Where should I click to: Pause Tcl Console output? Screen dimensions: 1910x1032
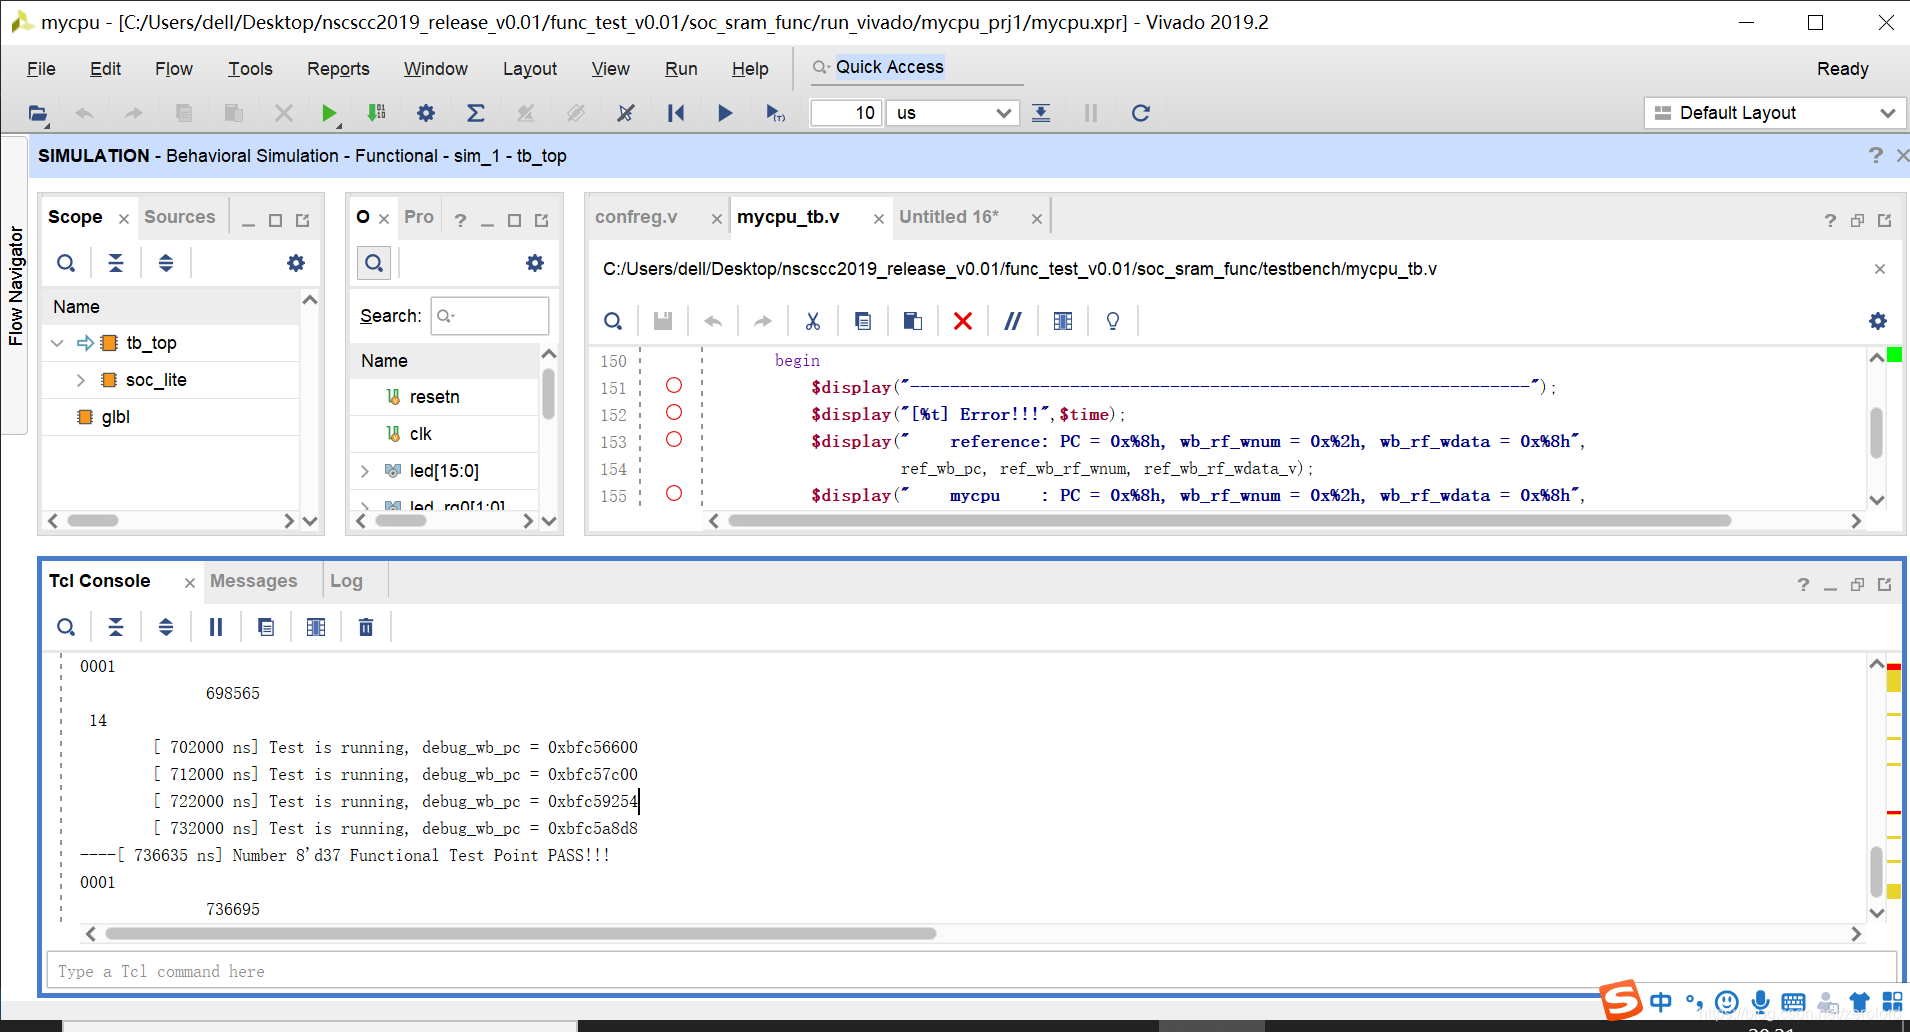click(216, 627)
